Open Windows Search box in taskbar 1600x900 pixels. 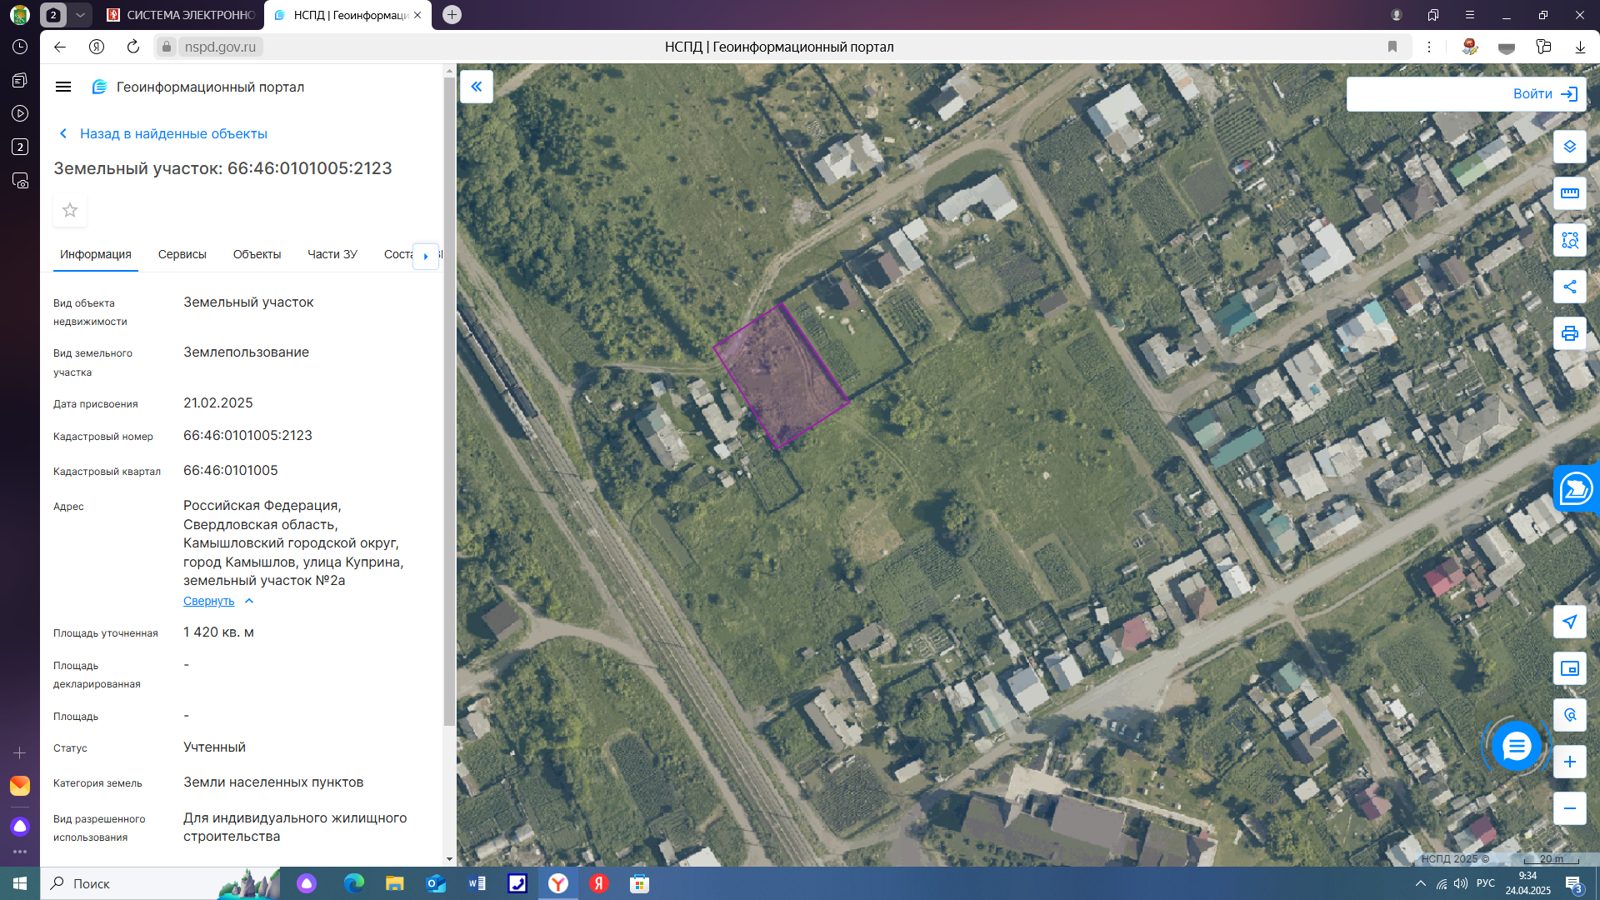pos(140,884)
